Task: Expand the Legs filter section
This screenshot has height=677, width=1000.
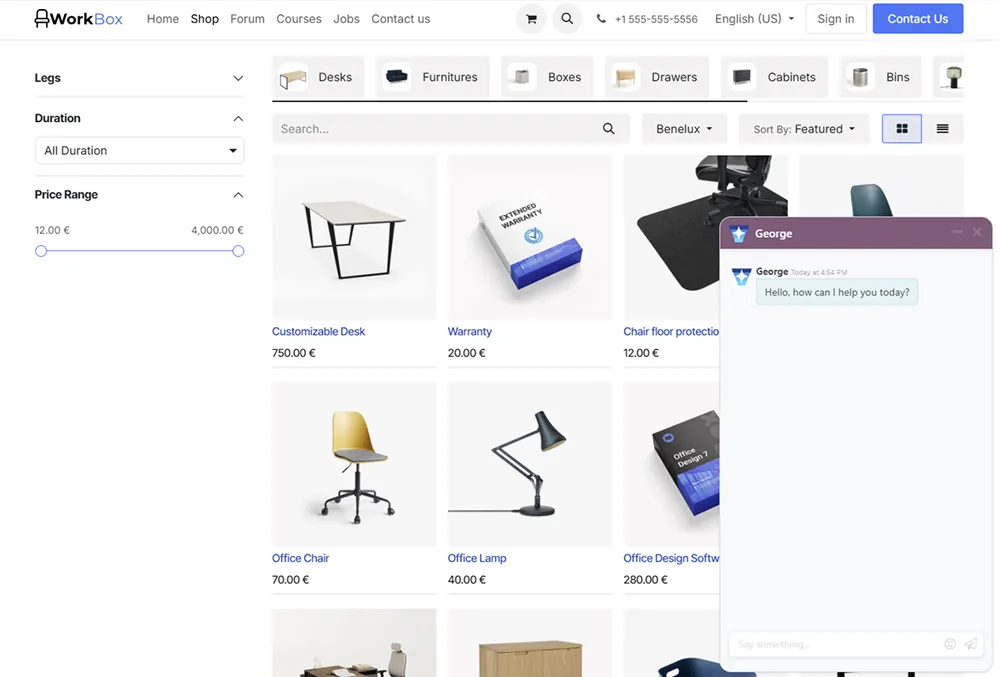Action: click(238, 78)
